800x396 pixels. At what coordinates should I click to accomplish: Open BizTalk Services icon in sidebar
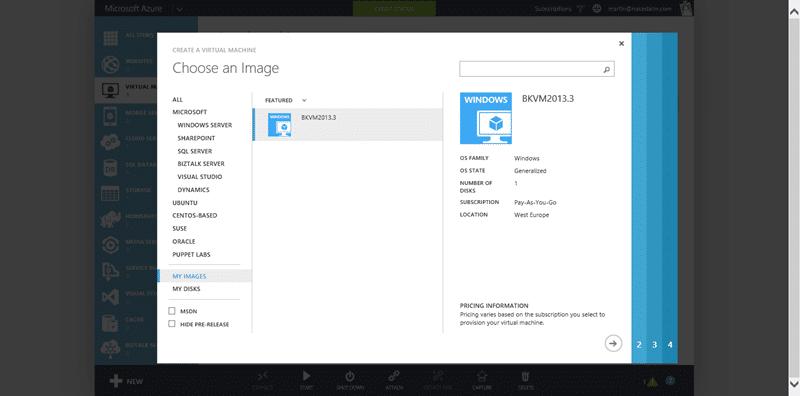tap(110, 349)
